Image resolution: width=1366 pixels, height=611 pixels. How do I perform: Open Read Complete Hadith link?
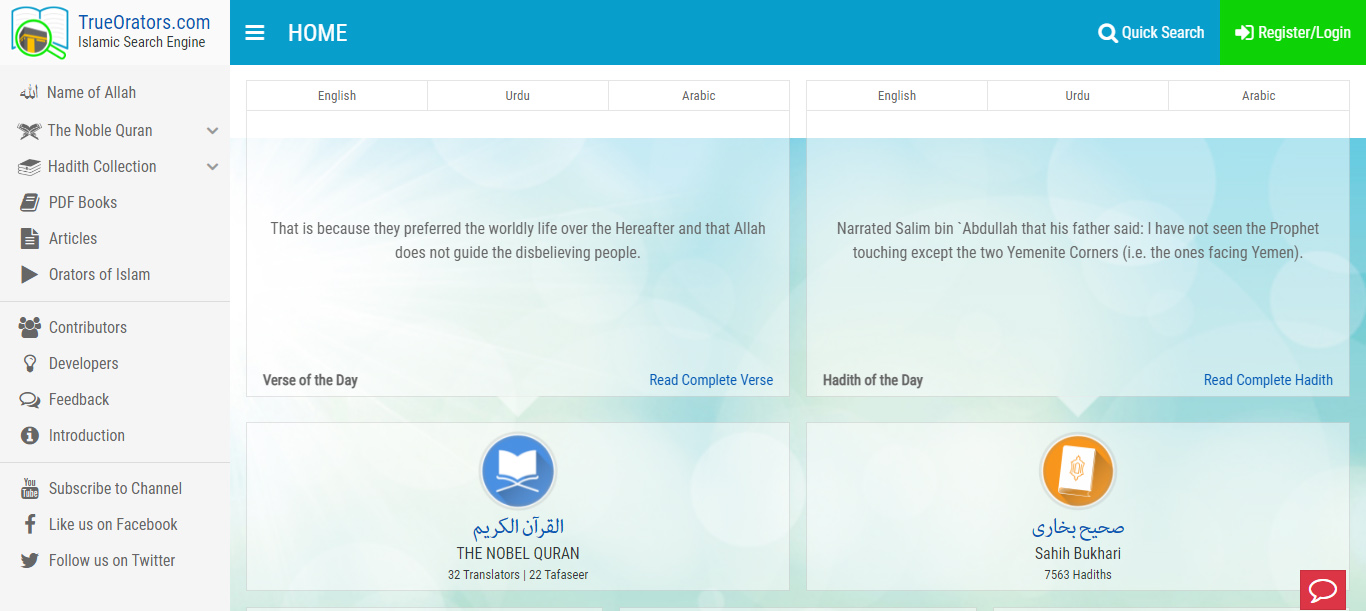[1267, 380]
